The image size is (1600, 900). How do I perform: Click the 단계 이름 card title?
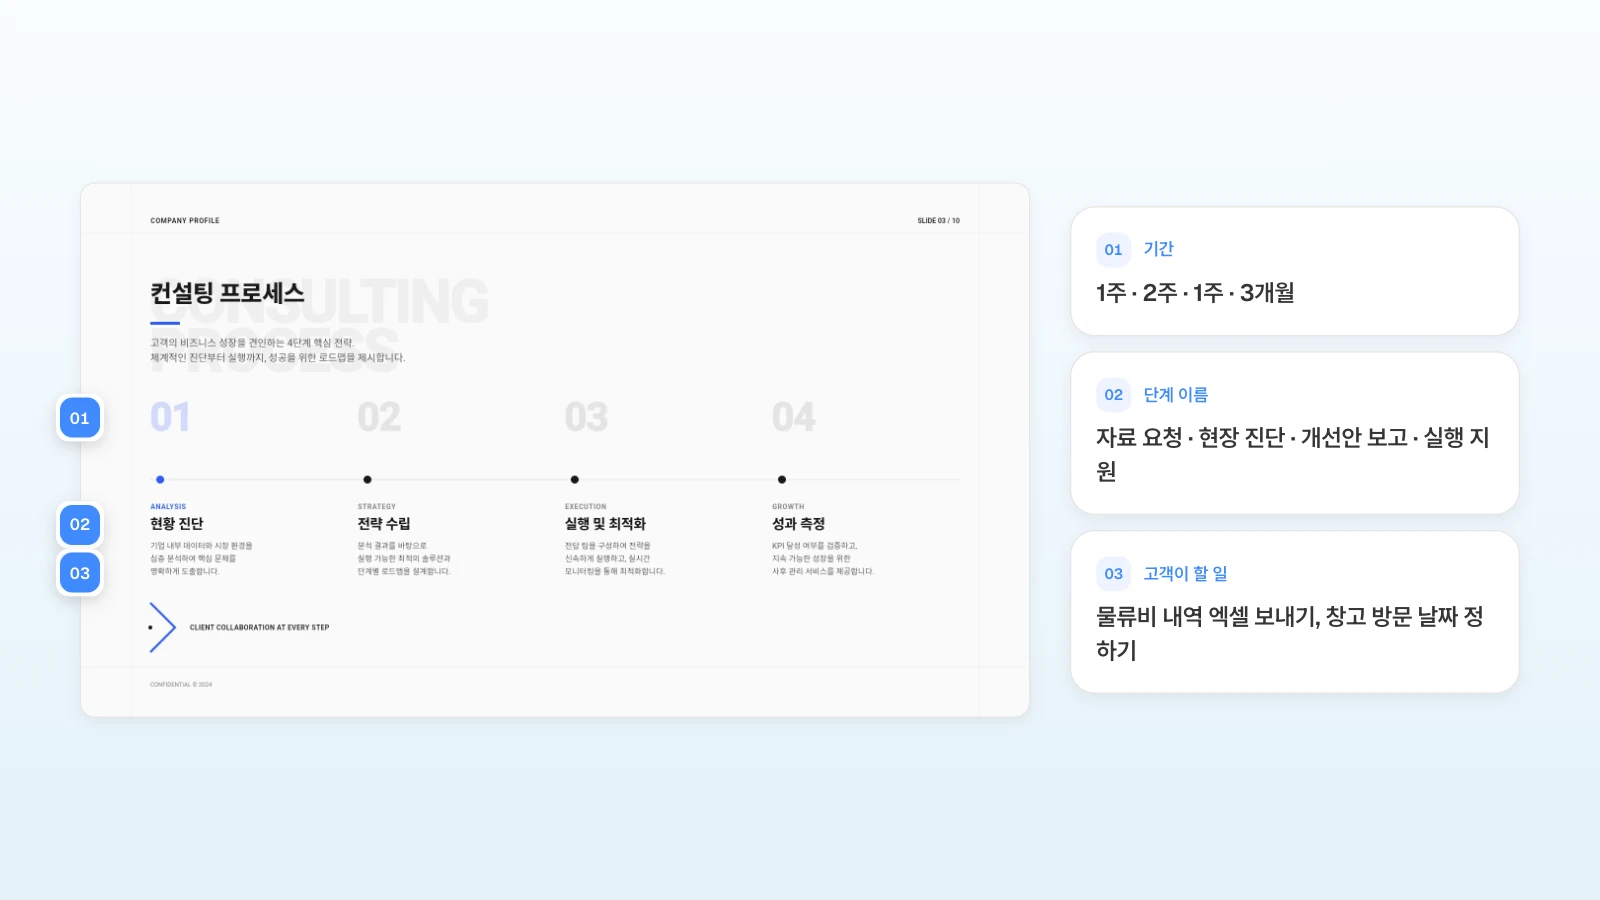1175,395
